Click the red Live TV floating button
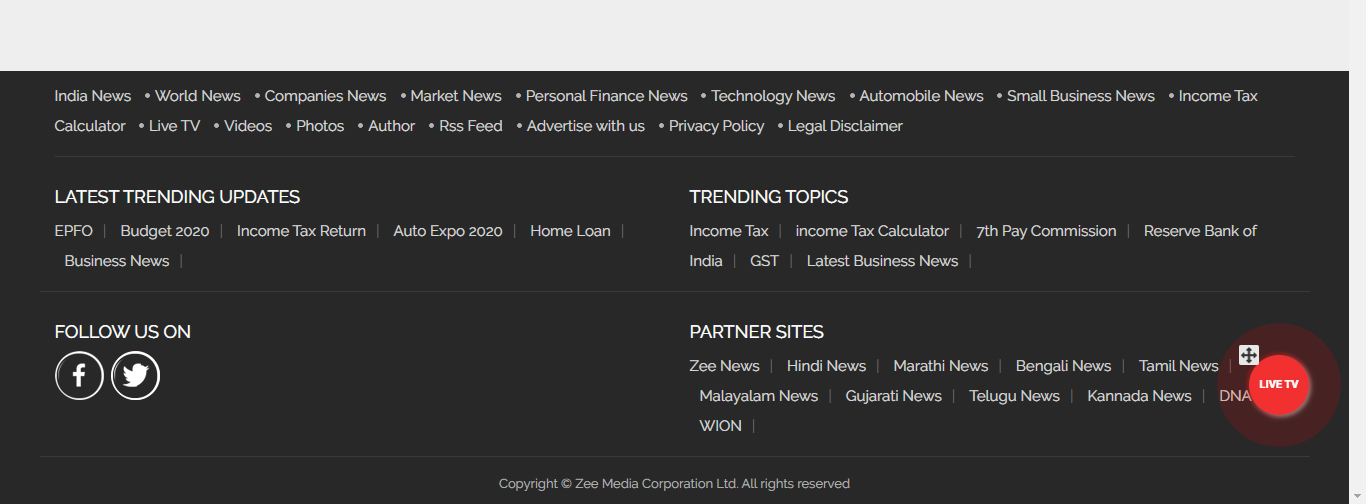1366x504 pixels. [1279, 385]
